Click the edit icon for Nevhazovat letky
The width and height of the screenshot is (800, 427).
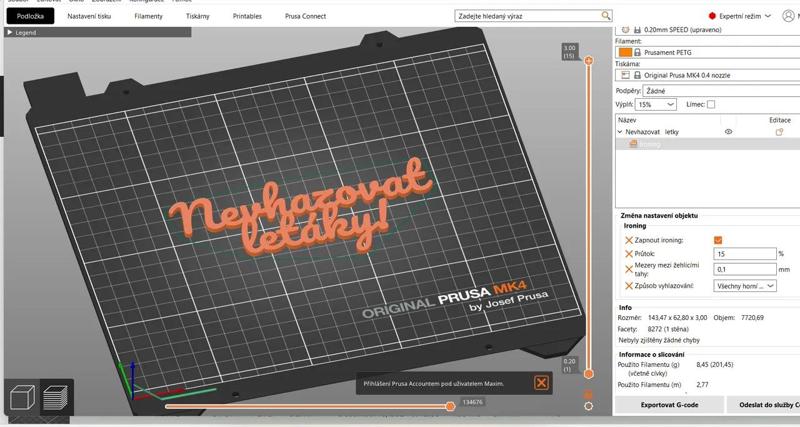[x=779, y=132]
